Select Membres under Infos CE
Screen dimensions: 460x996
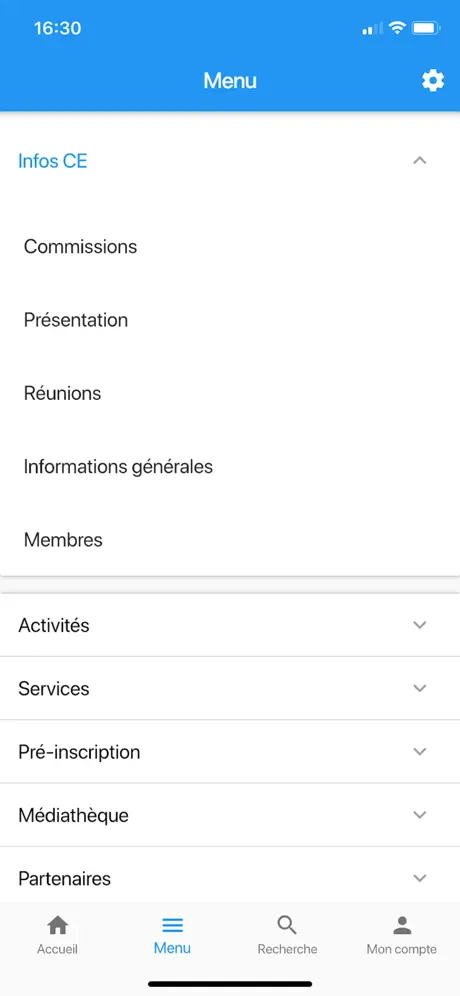coord(63,540)
